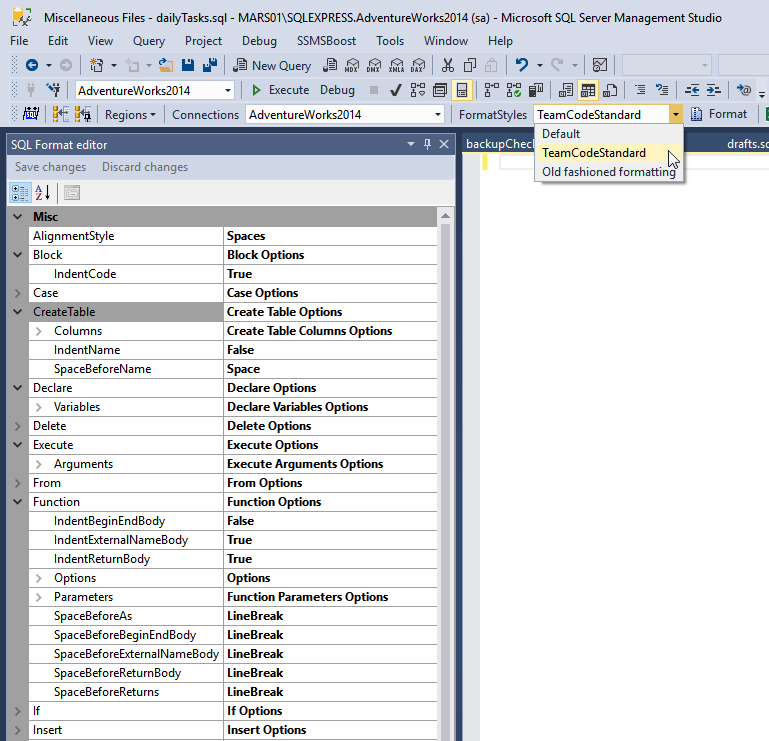
Task: Open the File menu
Action: 19,41
